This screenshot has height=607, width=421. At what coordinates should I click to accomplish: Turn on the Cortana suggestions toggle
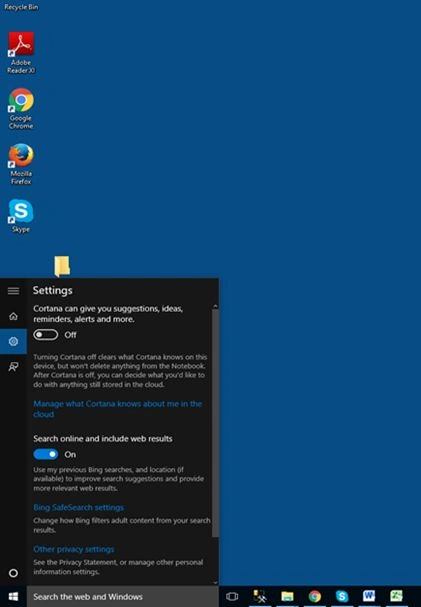point(46,334)
